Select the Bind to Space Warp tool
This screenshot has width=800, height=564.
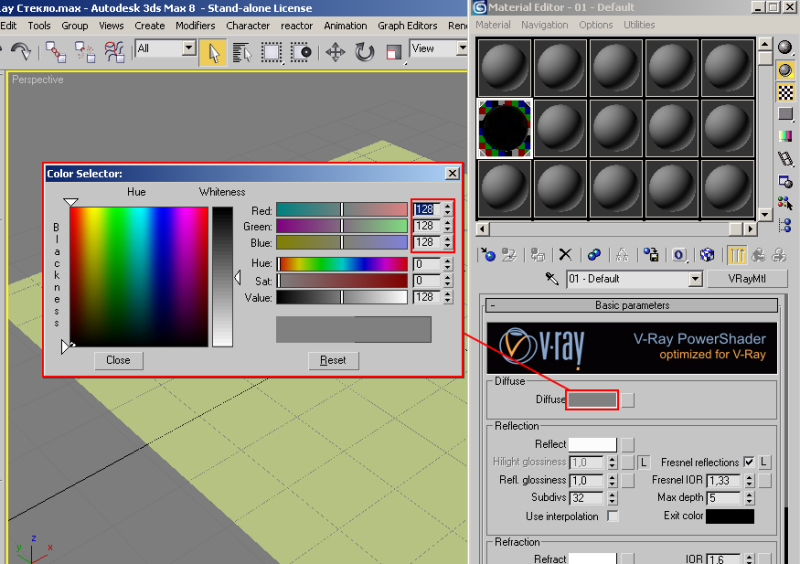click(114, 52)
